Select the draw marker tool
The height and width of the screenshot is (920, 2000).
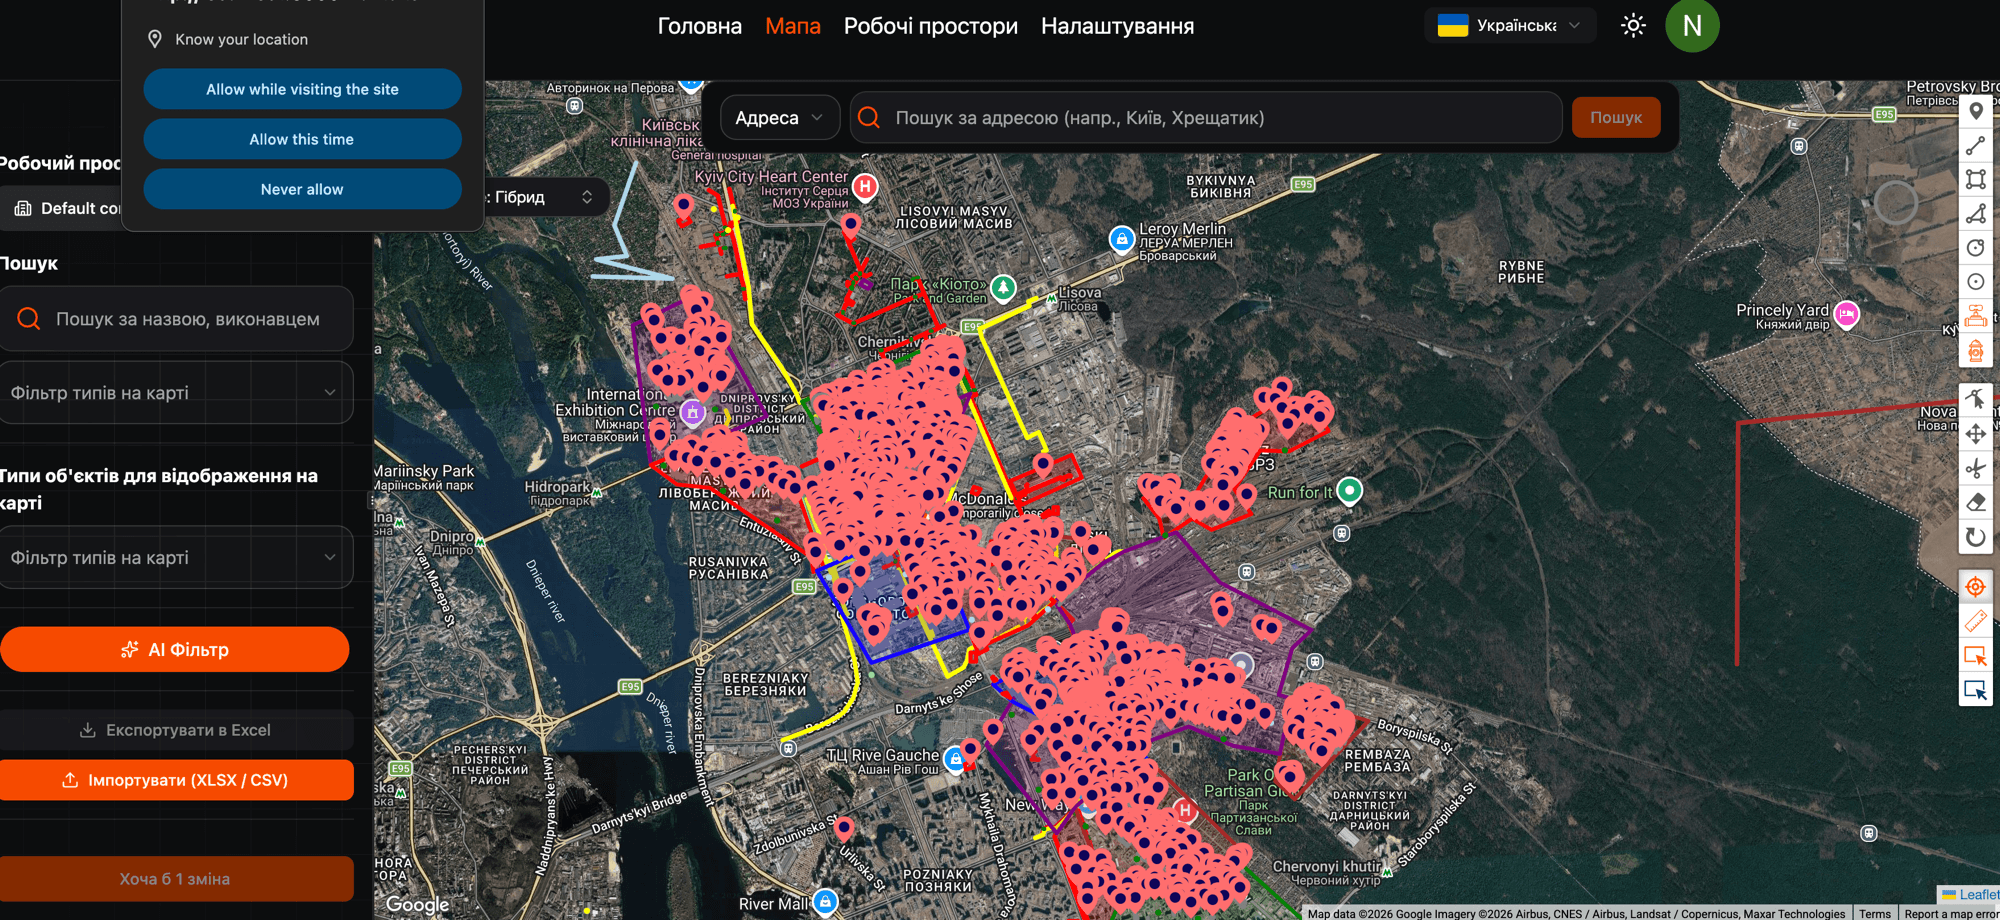1975,112
